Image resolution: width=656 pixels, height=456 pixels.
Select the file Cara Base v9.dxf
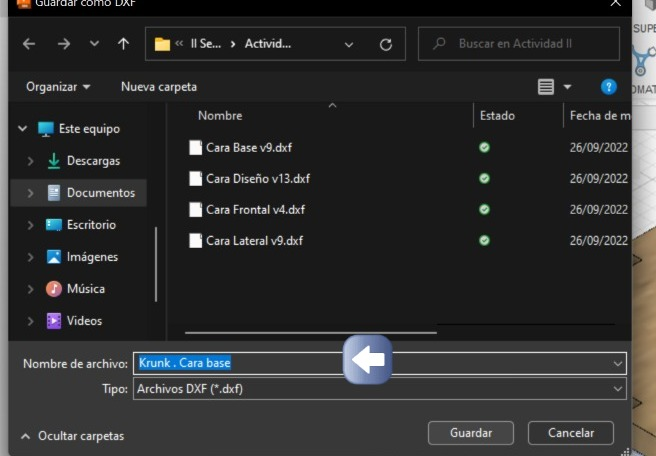coord(249,148)
